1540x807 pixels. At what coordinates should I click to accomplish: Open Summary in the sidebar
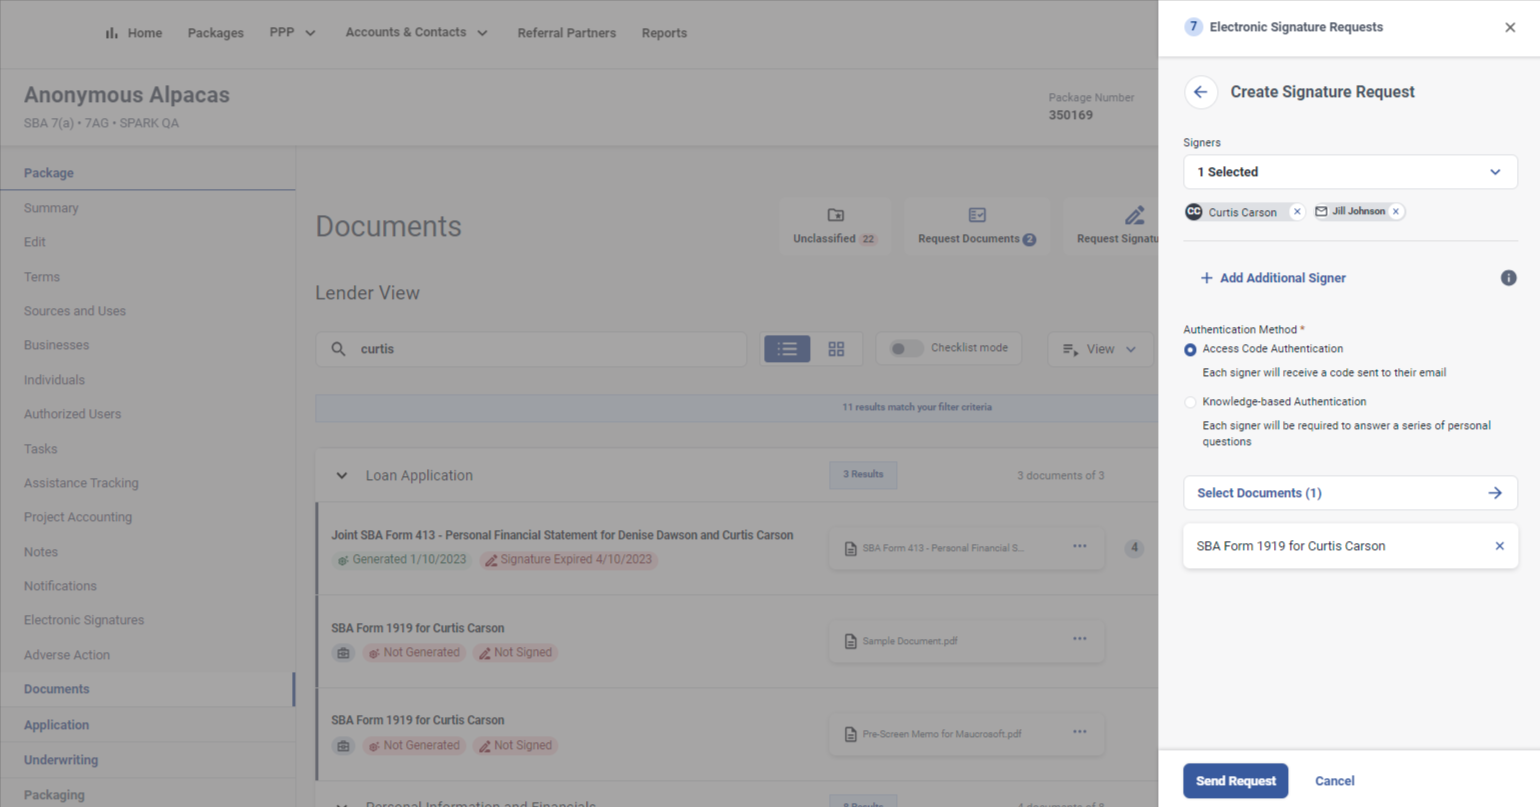[x=51, y=208]
